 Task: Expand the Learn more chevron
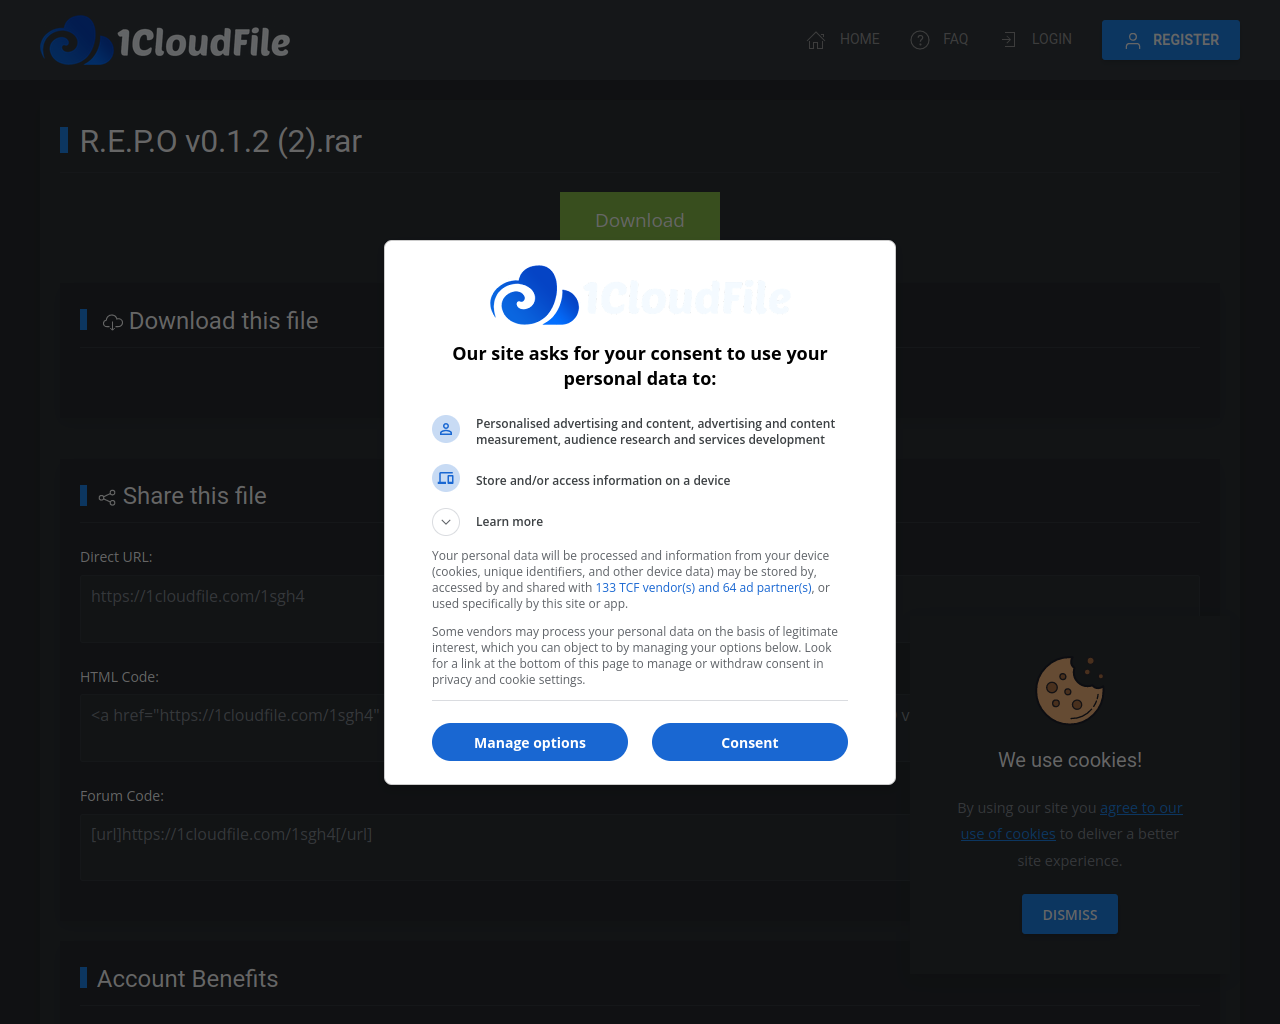point(446,522)
